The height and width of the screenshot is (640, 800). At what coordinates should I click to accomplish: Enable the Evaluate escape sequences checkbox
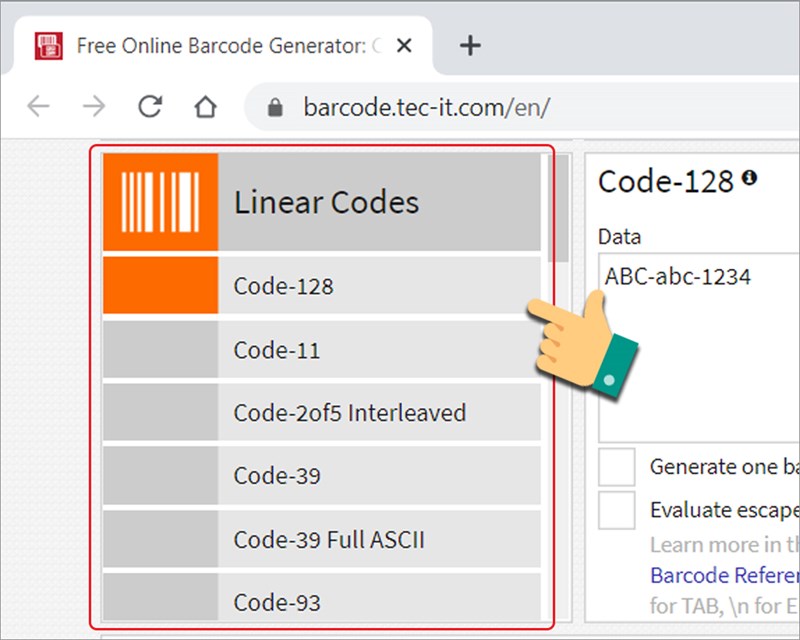click(617, 510)
